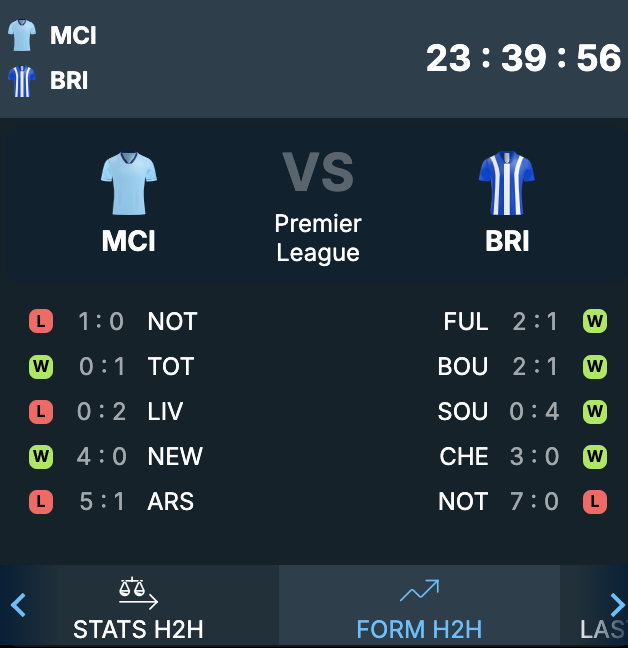Screen dimensions: 628x648
Task: Show next tabs with right chevron
Action: 618,605
